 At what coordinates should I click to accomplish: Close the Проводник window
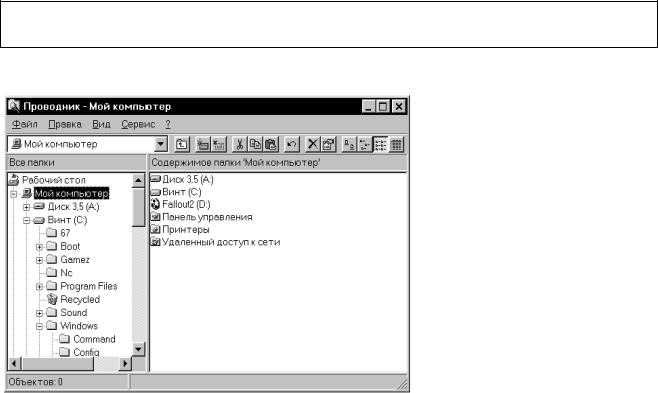tap(399, 107)
